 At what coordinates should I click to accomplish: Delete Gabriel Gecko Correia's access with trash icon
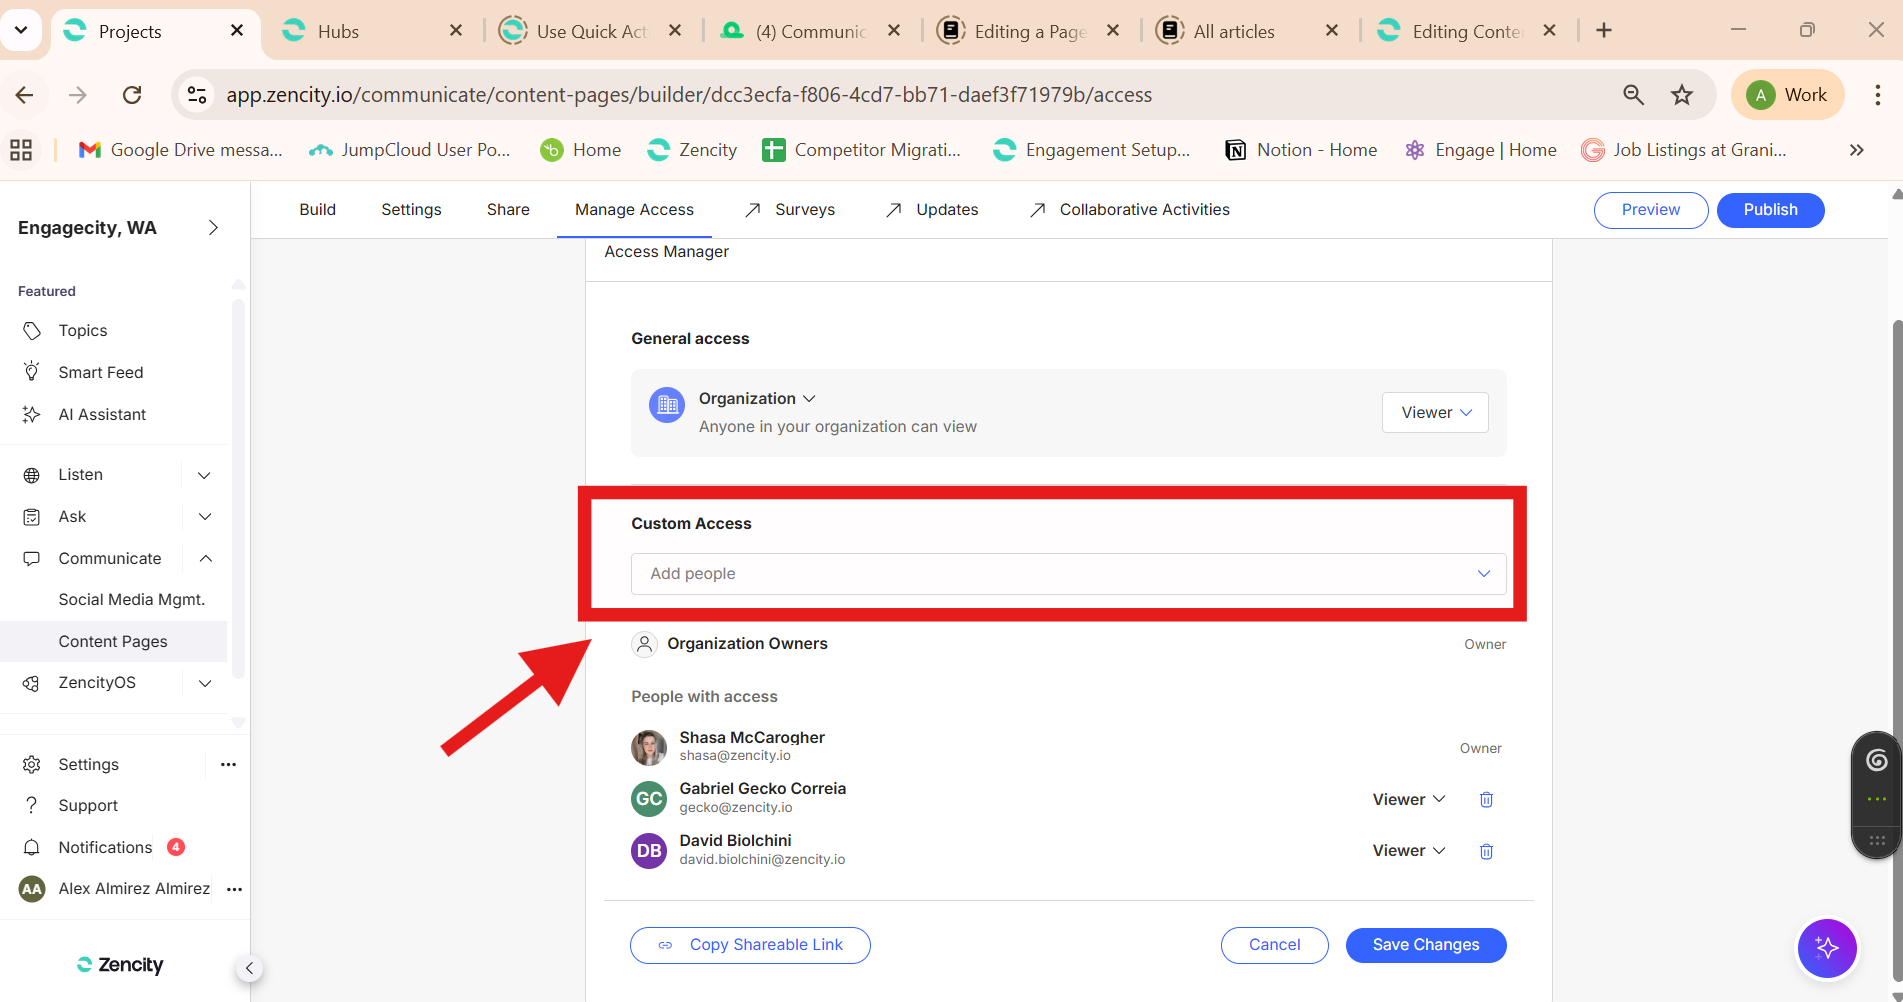click(1486, 799)
